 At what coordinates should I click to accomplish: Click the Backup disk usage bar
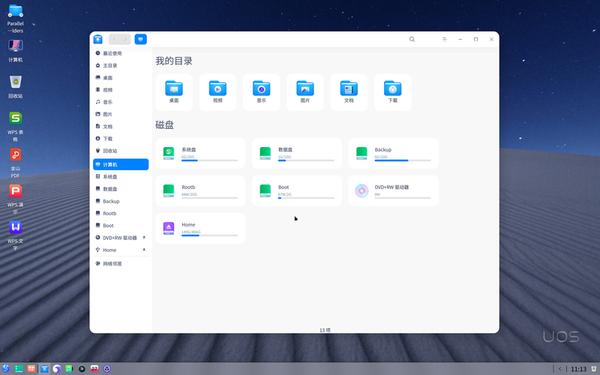point(403,161)
